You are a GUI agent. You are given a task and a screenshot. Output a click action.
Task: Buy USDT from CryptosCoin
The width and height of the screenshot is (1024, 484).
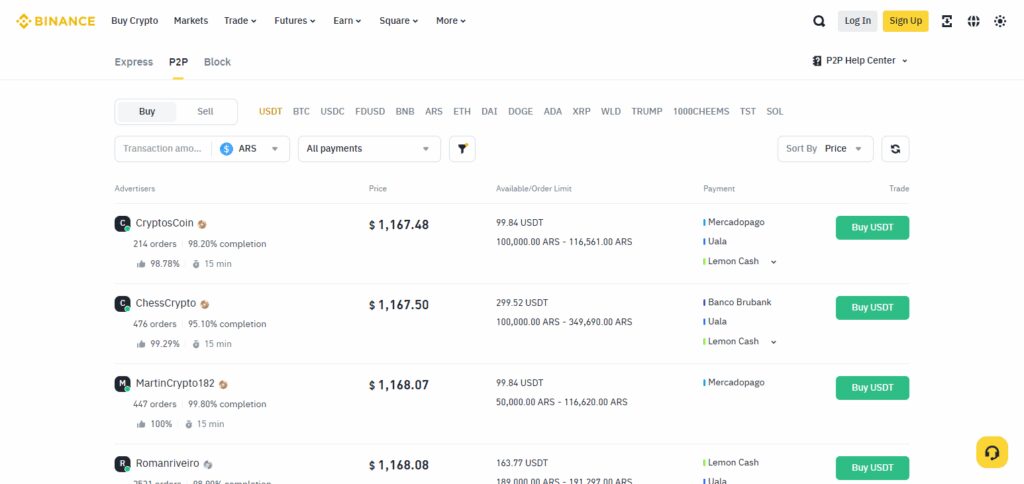(x=872, y=227)
